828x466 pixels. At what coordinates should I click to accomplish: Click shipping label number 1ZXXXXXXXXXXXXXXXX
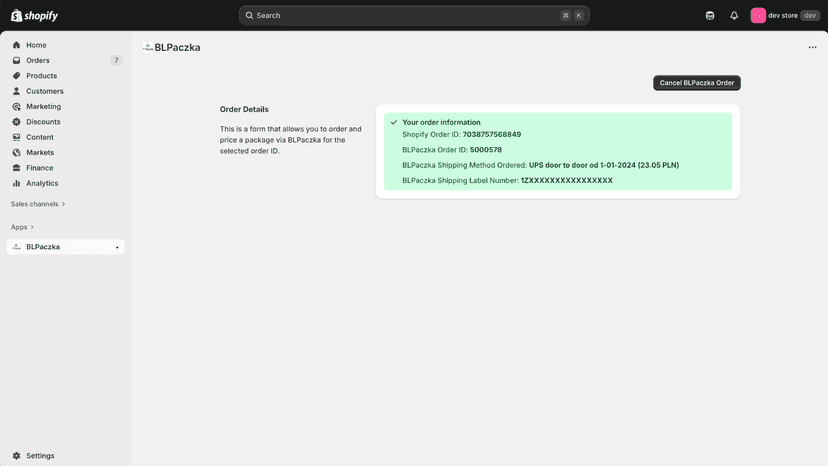point(567,180)
